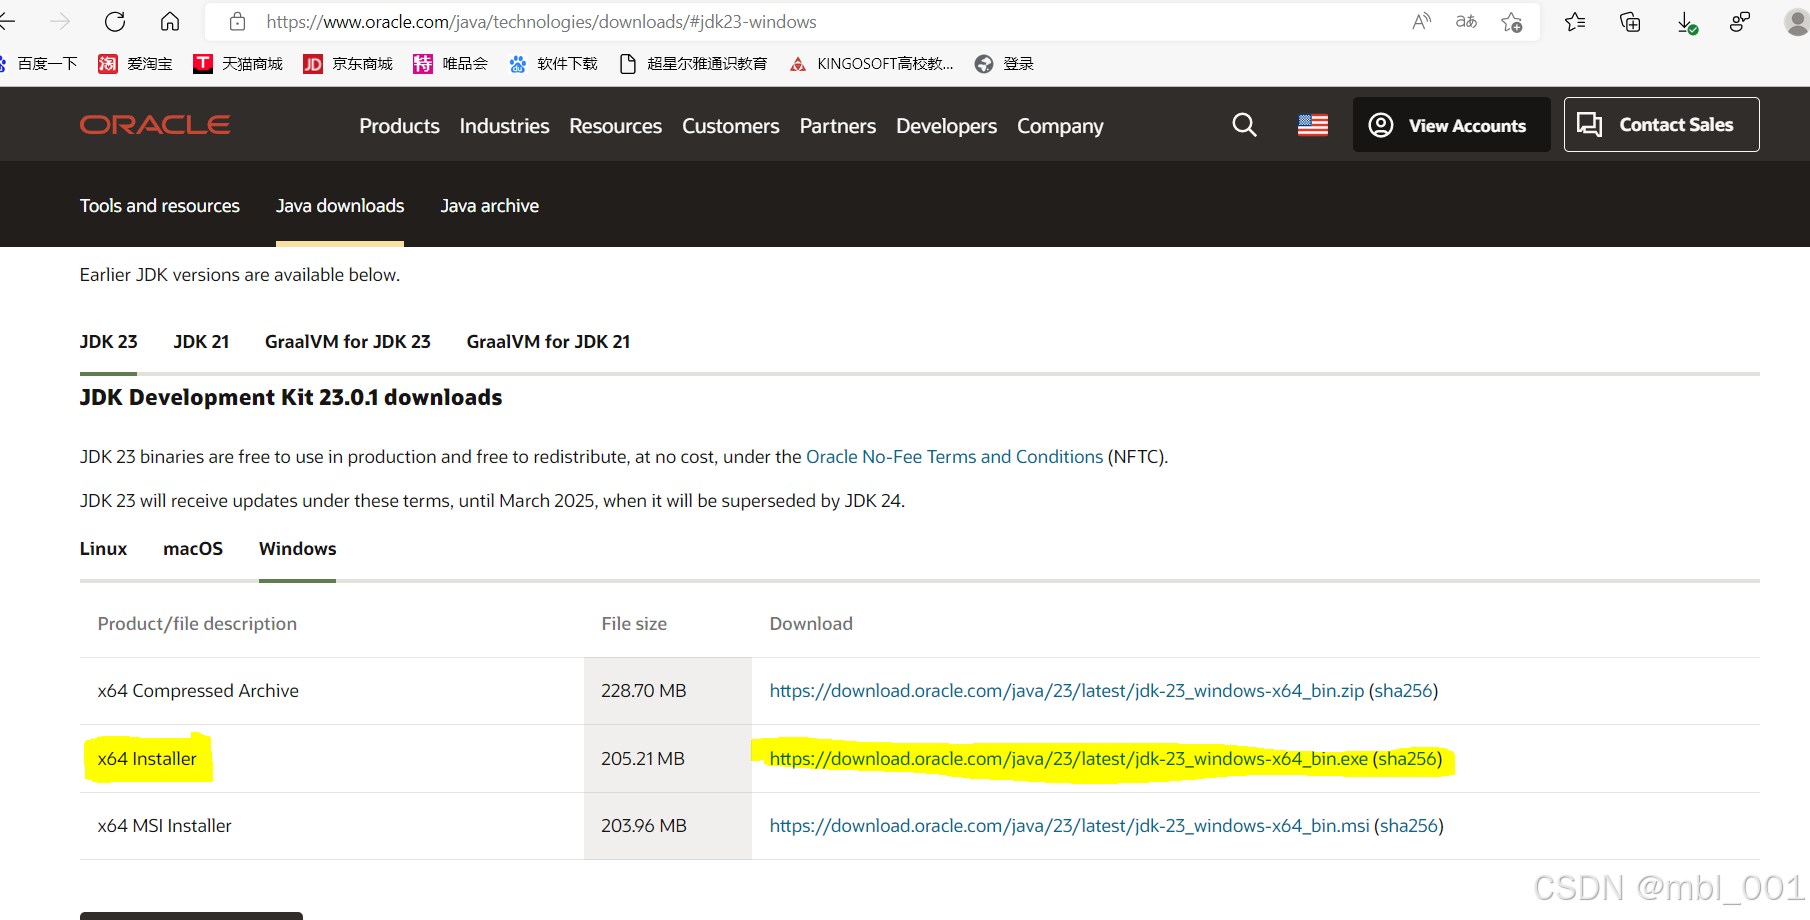Click the 203.96 MB file size cell
The height and width of the screenshot is (920, 1810).
(668, 826)
